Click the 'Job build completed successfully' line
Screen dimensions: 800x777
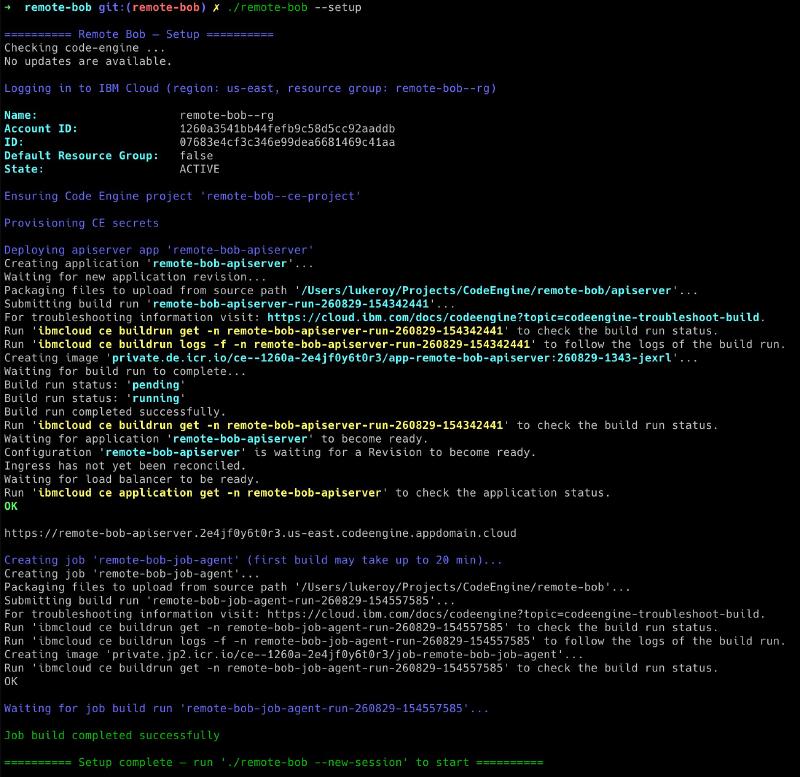click(112, 735)
